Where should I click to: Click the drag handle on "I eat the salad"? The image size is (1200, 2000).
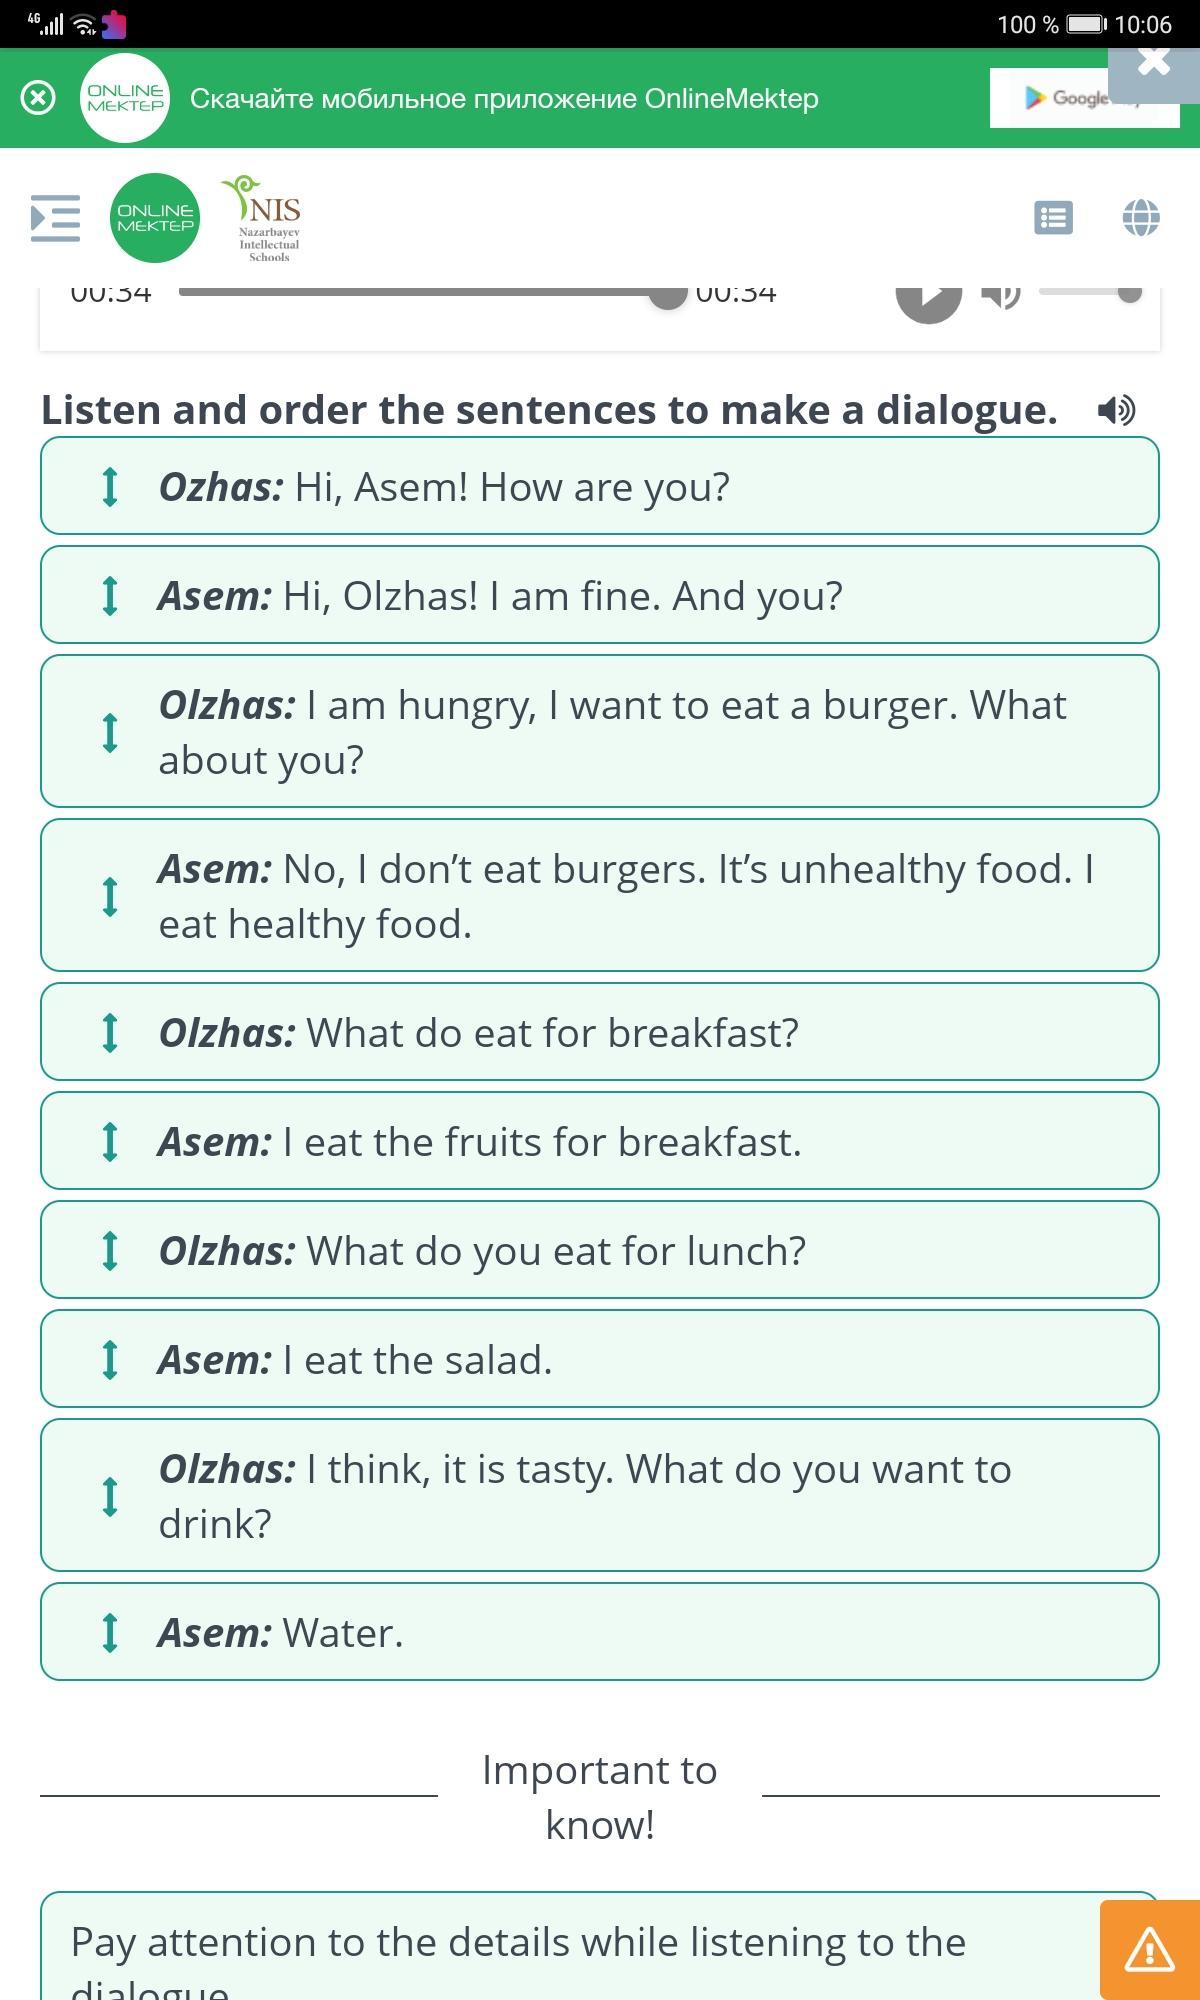[x=110, y=1360]
